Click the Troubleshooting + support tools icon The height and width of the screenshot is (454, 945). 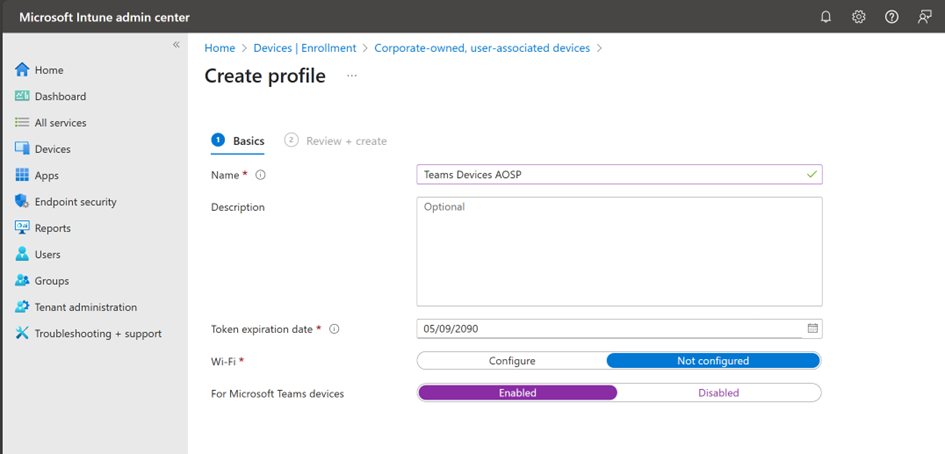pyautogui.click(x=22, y=333)
